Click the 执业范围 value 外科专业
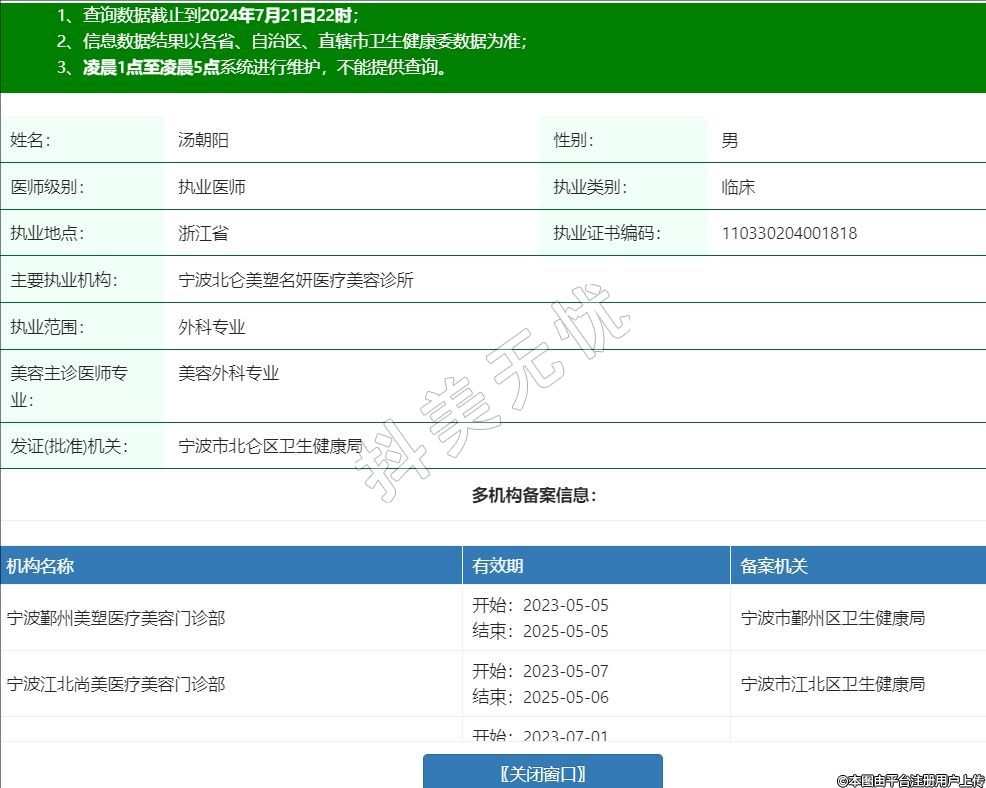This screenshot has height=788, width=986. coord(212,327)
